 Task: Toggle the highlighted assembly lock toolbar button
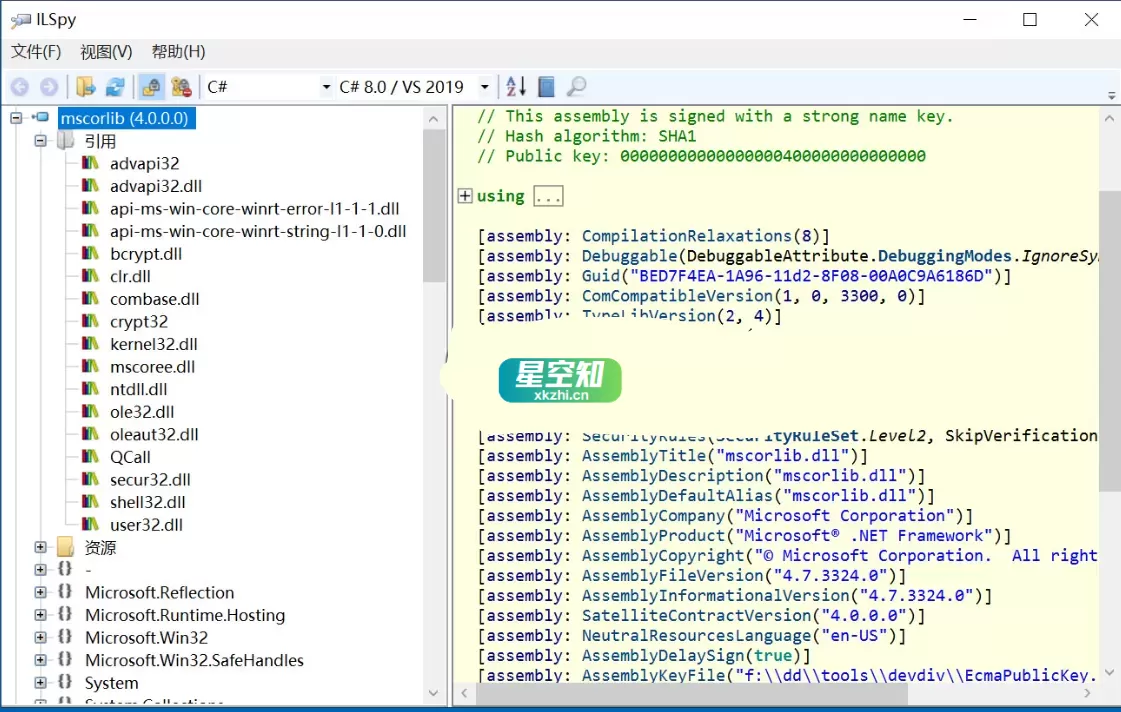pos(152,86)
